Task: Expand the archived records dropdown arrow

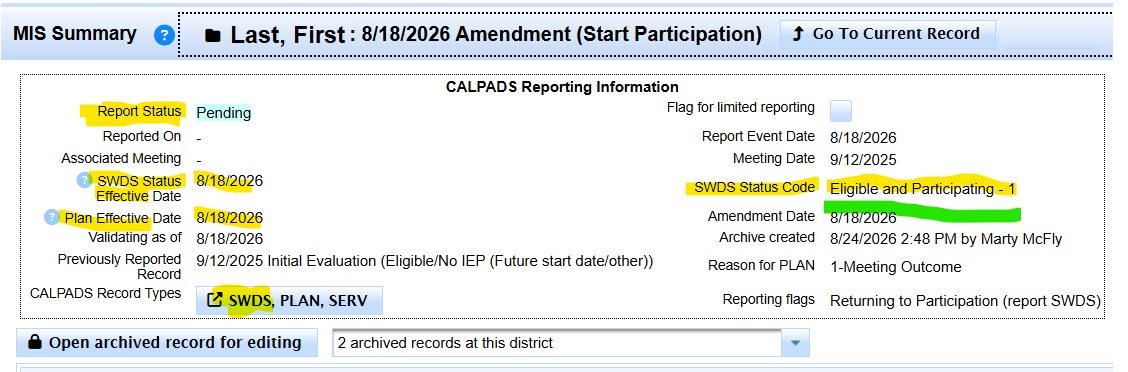Action: click(x=796, y=342)
